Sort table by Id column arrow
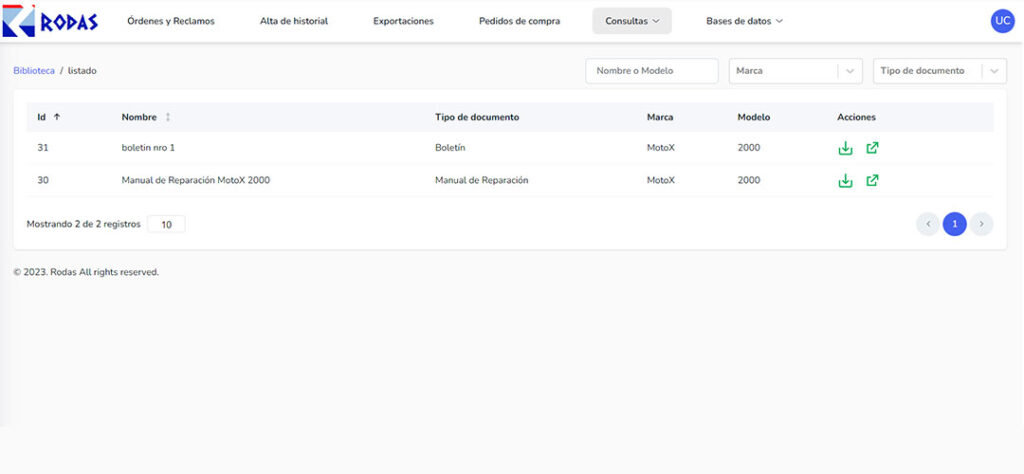Viewport: 1024px width, 474px height. click(x=57, y=117)
